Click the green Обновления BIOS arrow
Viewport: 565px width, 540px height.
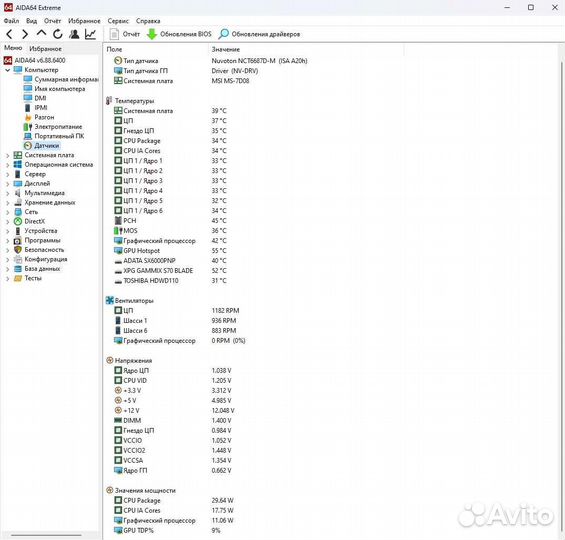(152, 34)
